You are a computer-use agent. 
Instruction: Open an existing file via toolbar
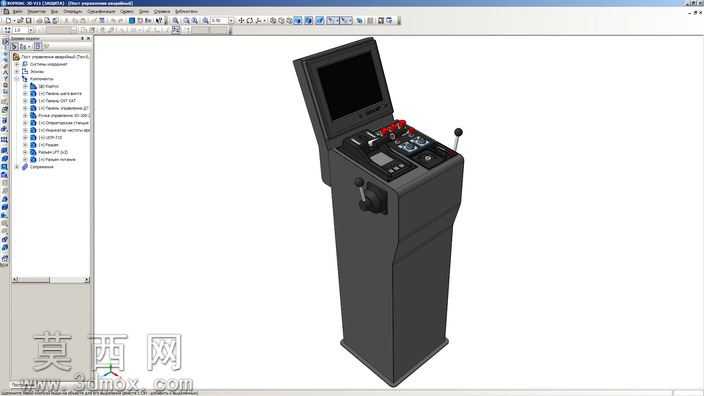pyautogui.click(x=21, y=21)
